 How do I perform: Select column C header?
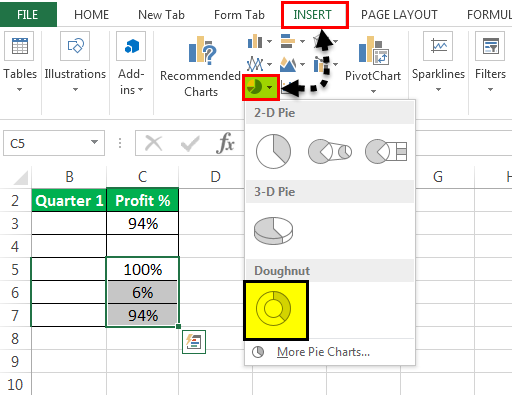[x=143, y=177]
